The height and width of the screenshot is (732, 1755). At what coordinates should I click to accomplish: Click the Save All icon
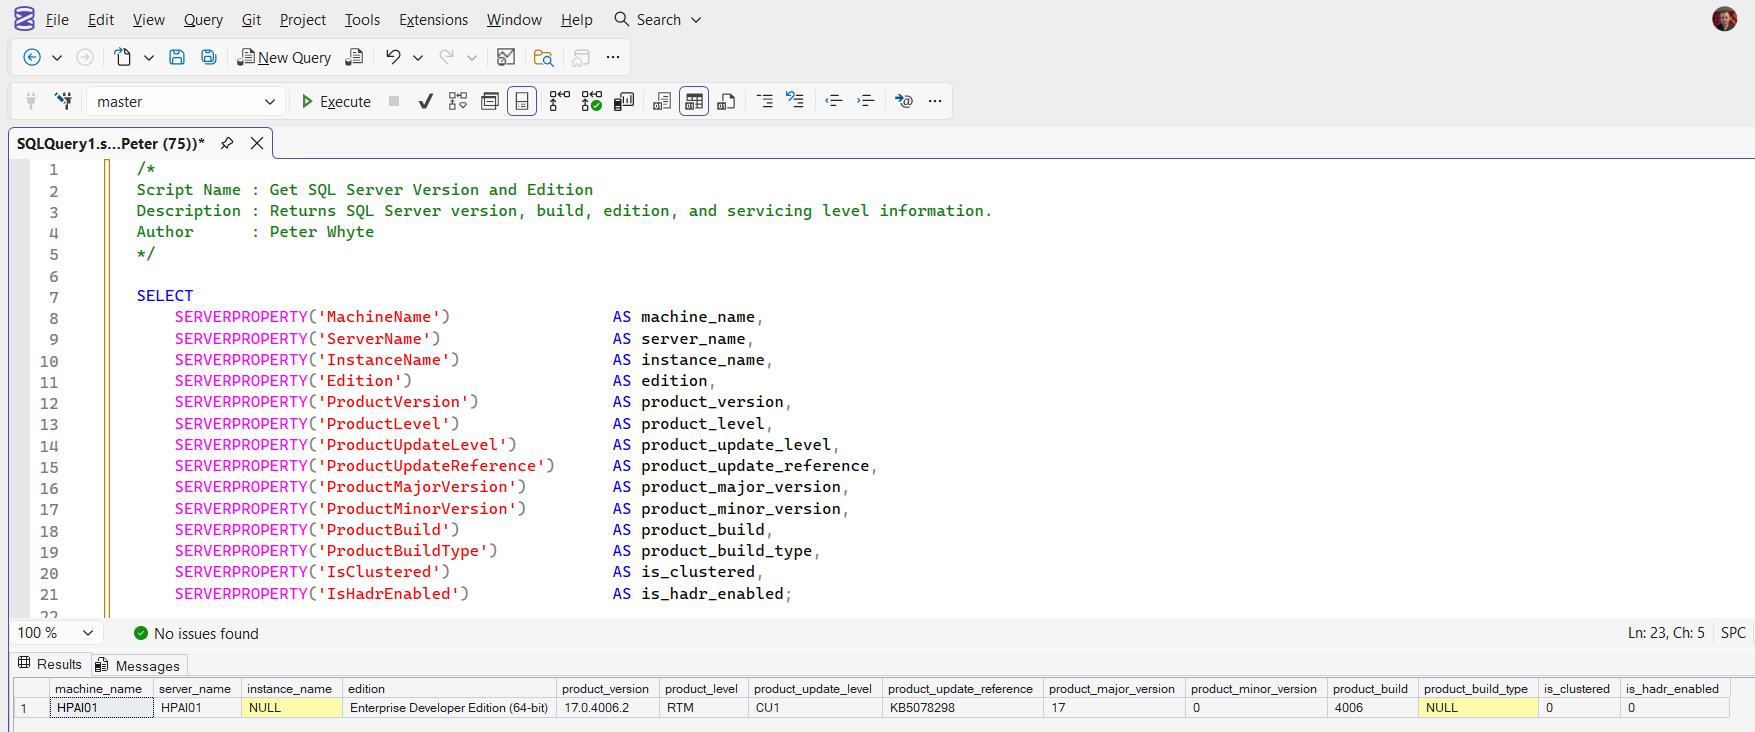click(209, 57)
